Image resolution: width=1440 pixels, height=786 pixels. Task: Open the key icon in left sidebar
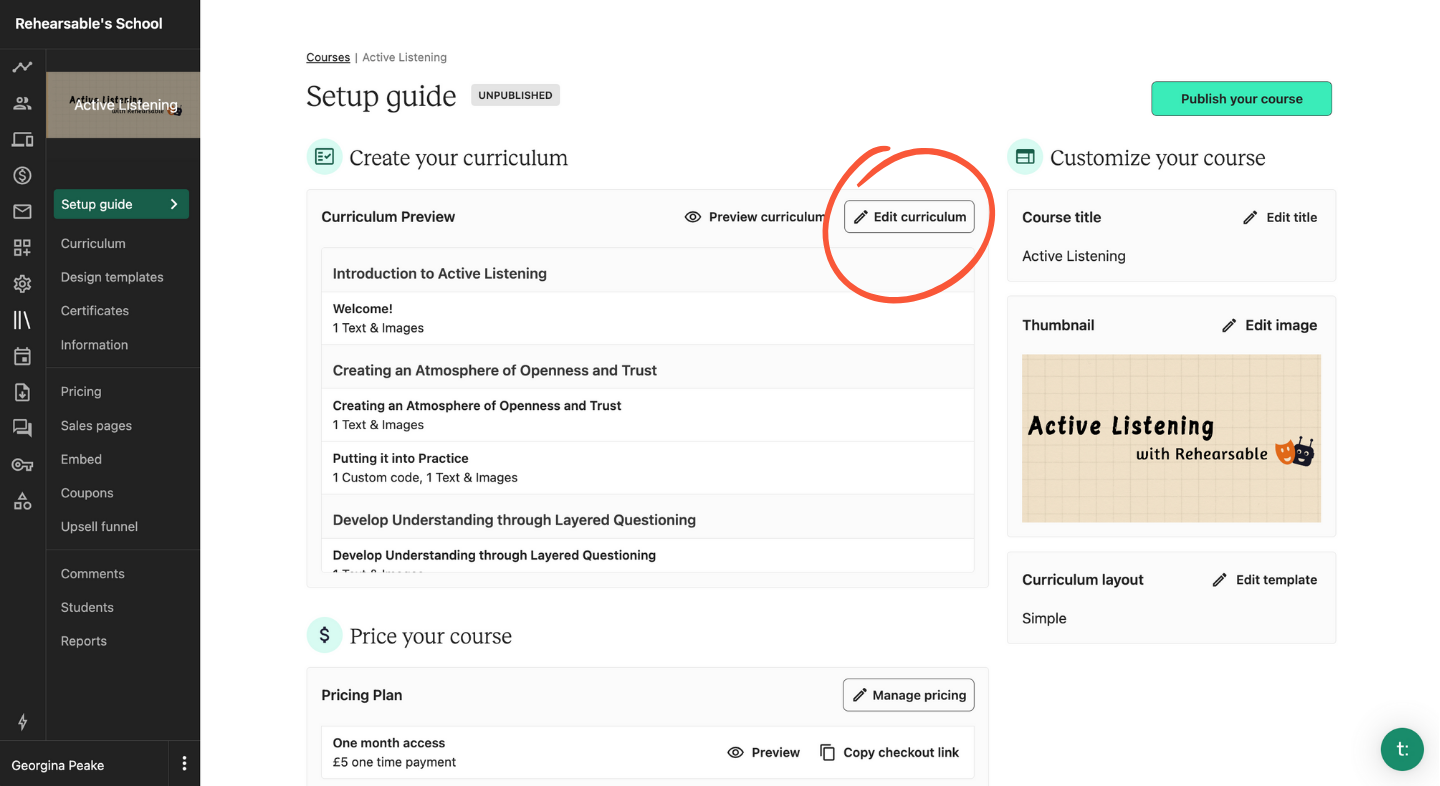point(22,465)
